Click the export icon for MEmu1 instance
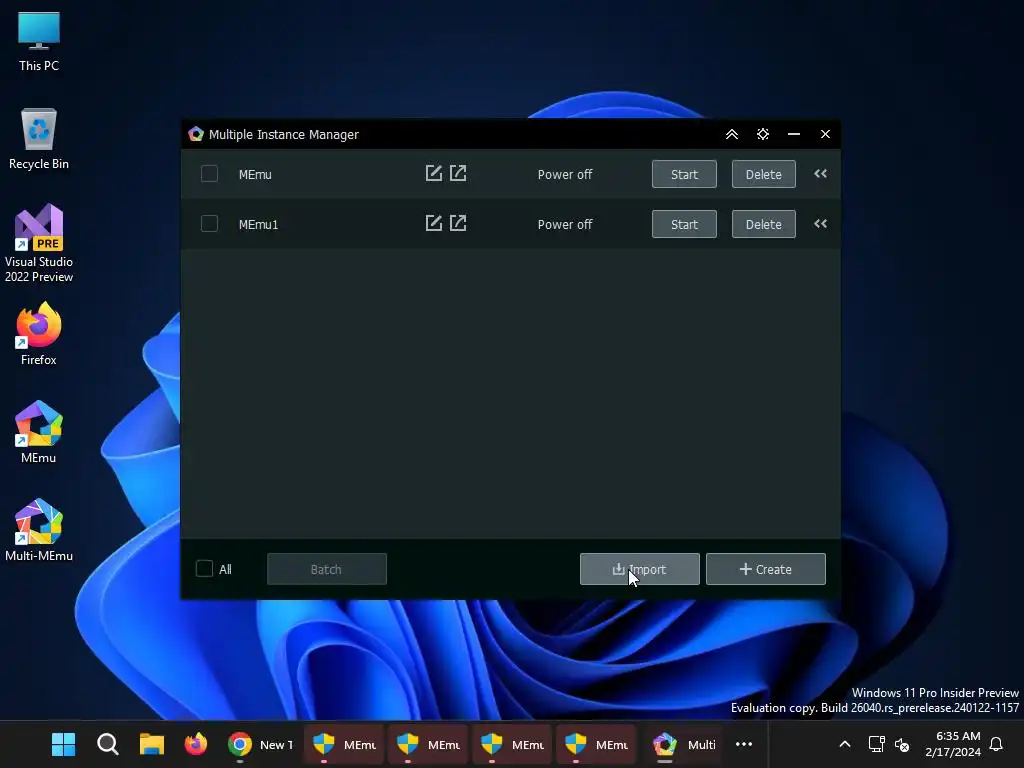The height and width of the screenshot is (768, 1024). (x=458, y=223)
